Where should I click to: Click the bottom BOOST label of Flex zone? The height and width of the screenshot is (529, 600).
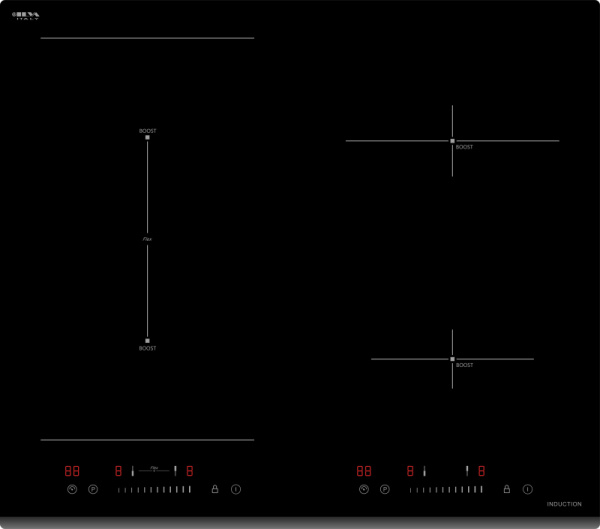[x=147, y=348]
